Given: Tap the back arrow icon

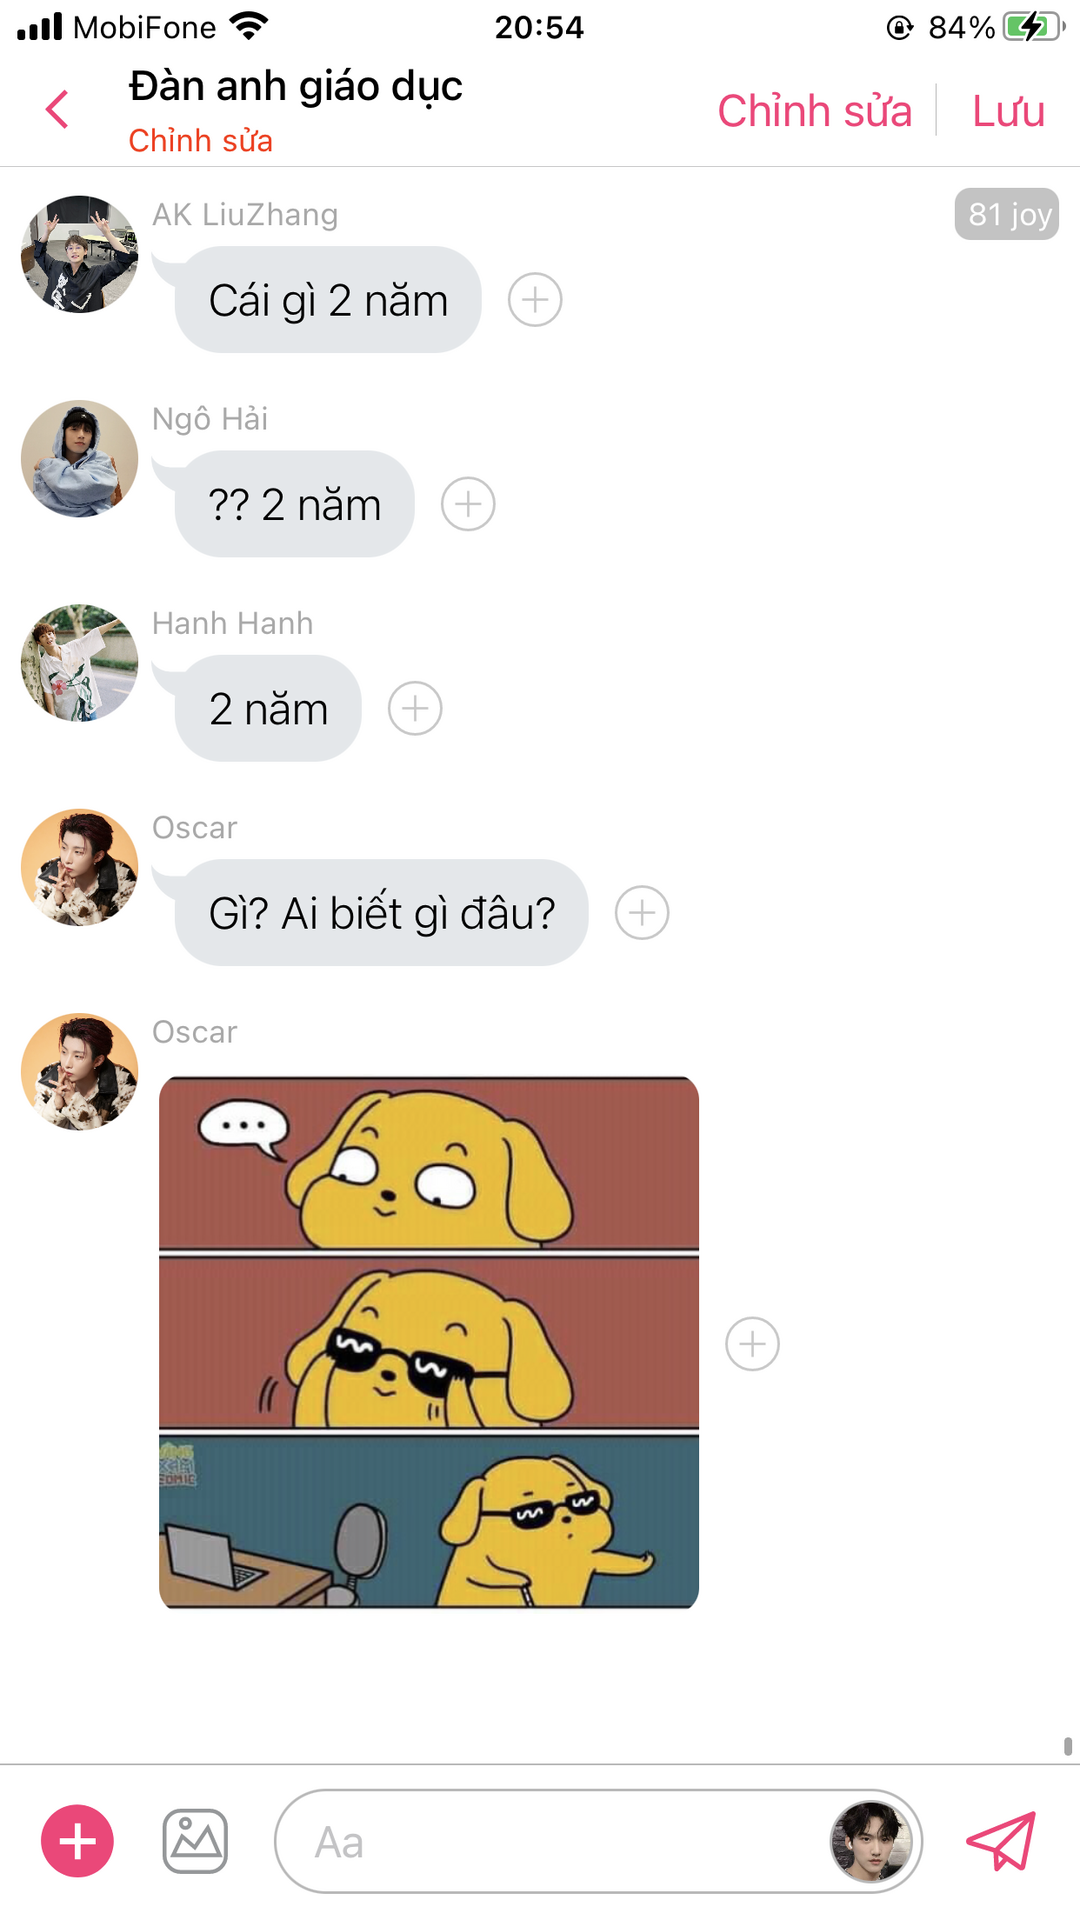Looking at the screenshot, I should (57, 109).
